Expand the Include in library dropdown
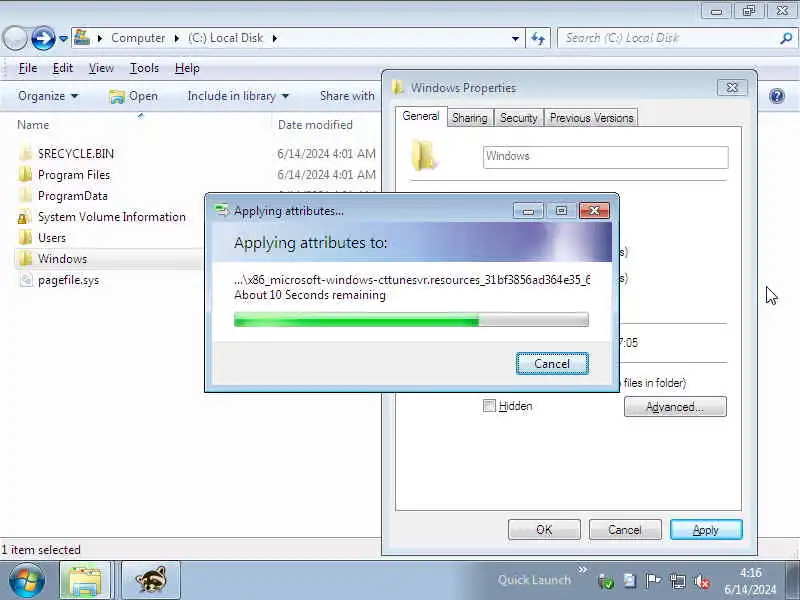The image size is (800, 600). tap(238, 96)
